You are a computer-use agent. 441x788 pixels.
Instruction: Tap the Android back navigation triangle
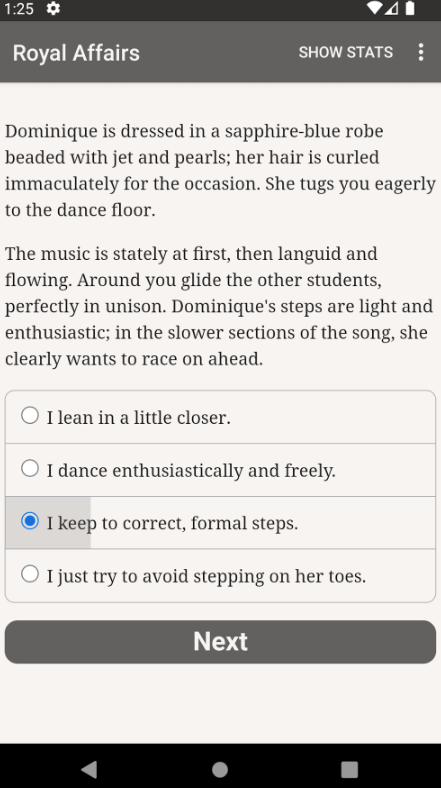click(x=89, y=769)
